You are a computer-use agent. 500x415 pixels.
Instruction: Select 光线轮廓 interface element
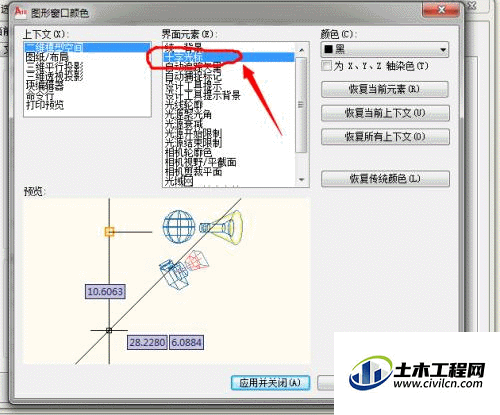click(x=229, y=105)
